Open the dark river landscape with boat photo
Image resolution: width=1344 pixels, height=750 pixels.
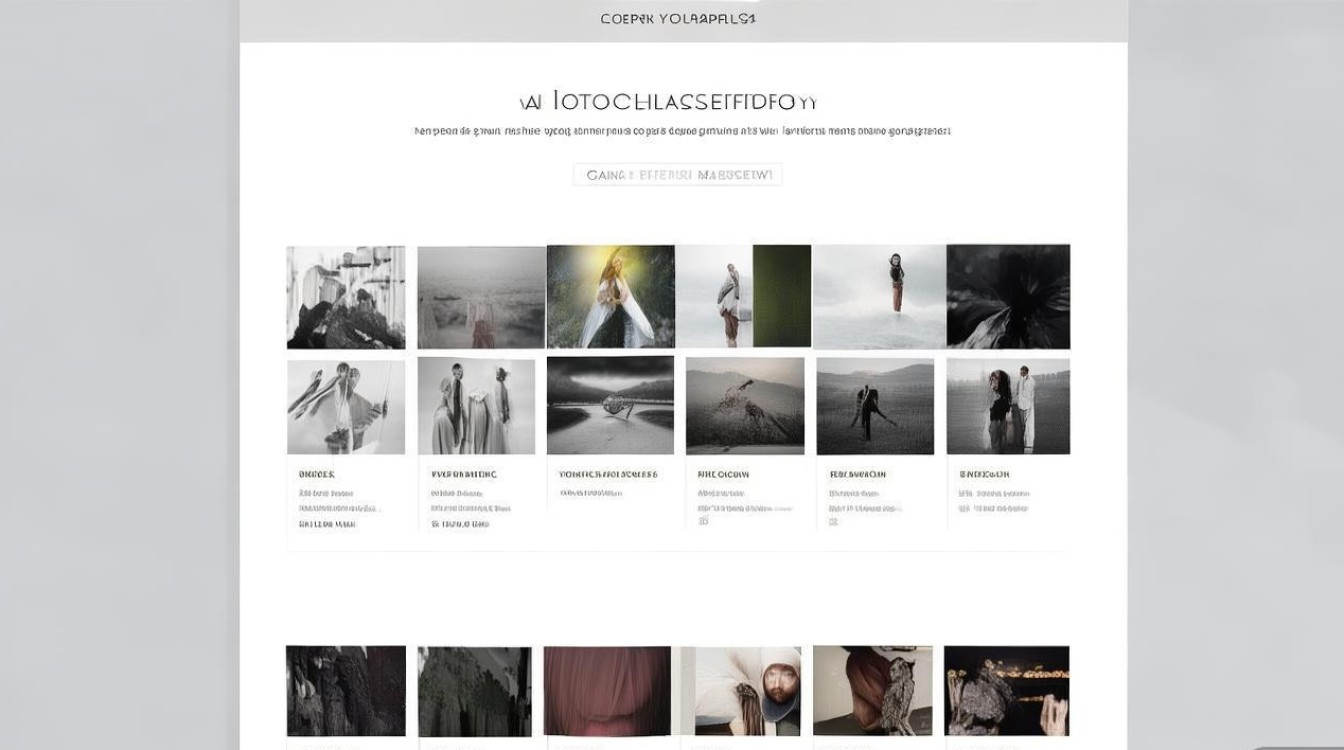[610, 405]
